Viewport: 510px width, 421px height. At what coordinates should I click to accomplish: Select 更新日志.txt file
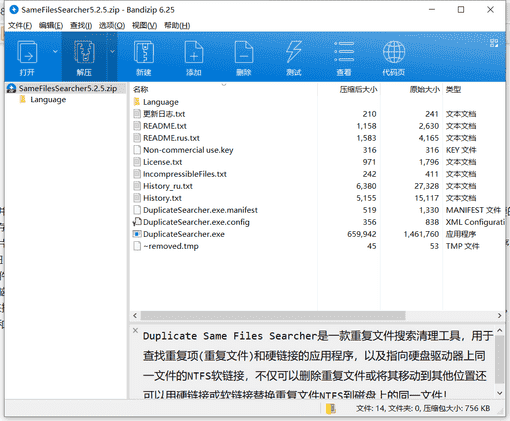tap(164, 114)
